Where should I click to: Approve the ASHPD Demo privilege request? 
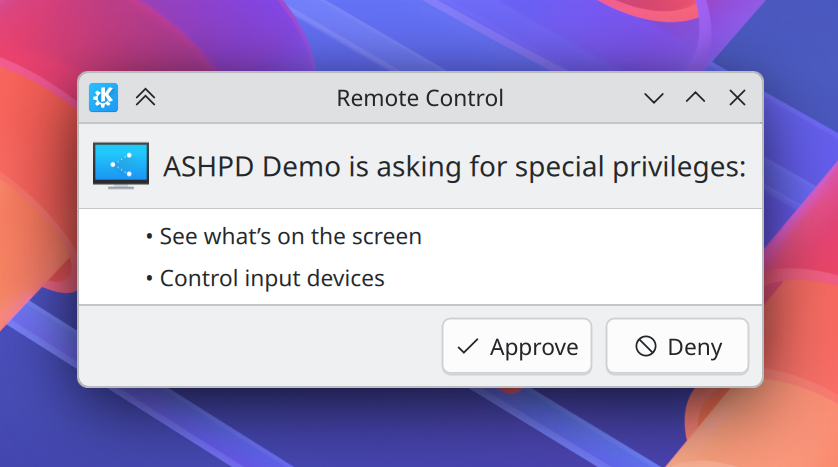516,346
